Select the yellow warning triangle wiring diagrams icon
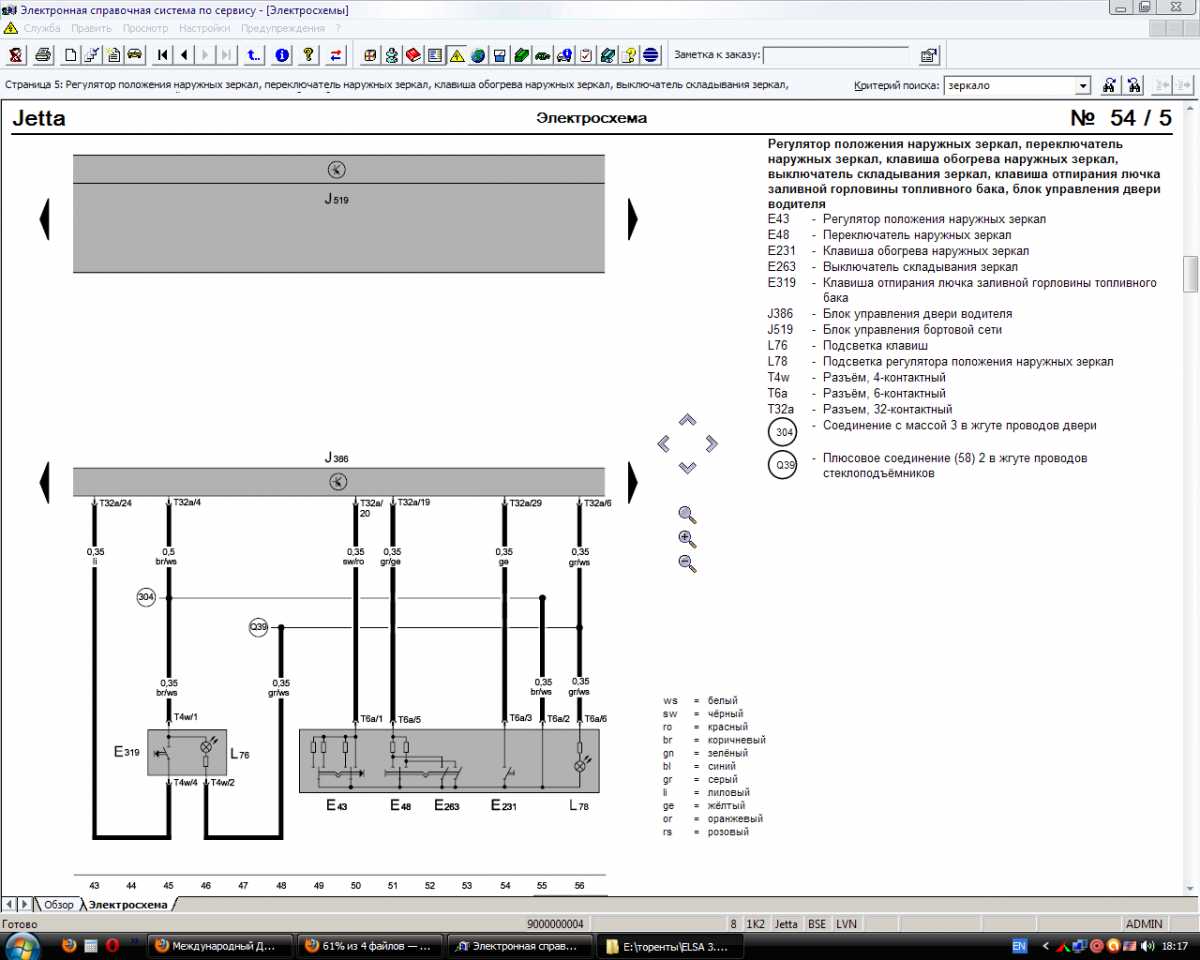 pos(457,55)
